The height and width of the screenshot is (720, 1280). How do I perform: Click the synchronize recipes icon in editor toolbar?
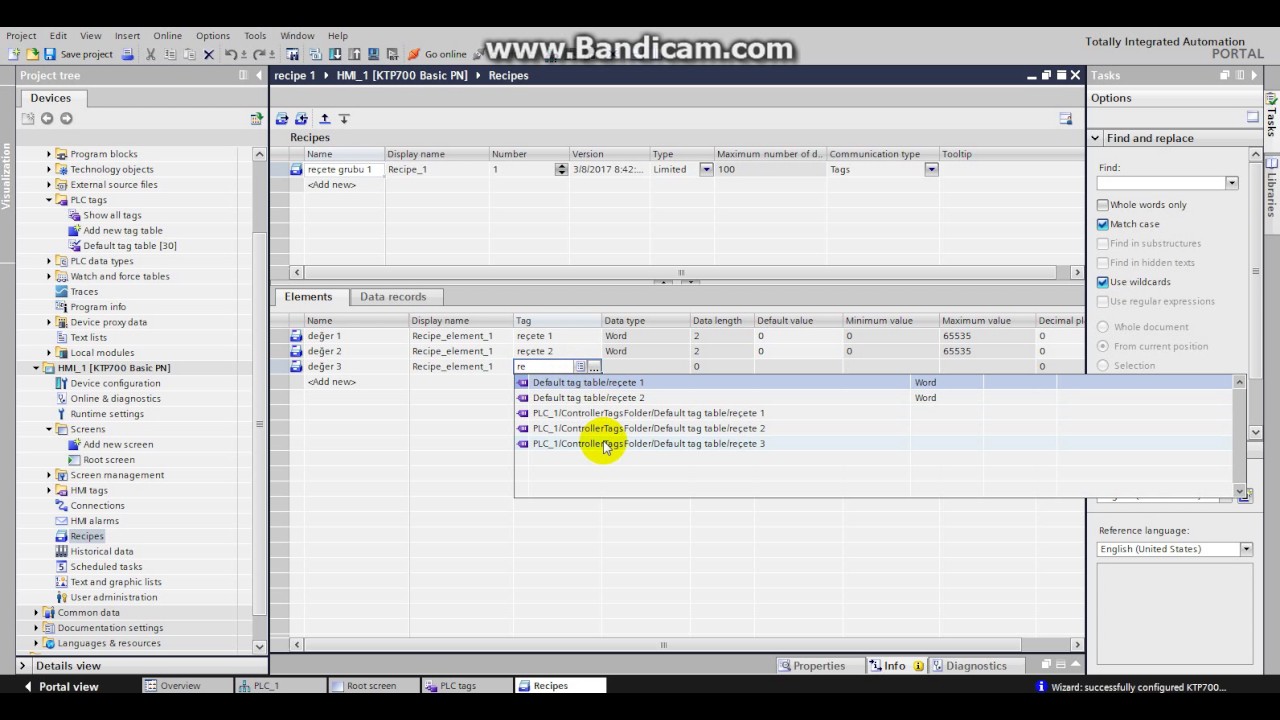[x=282, y=118]
